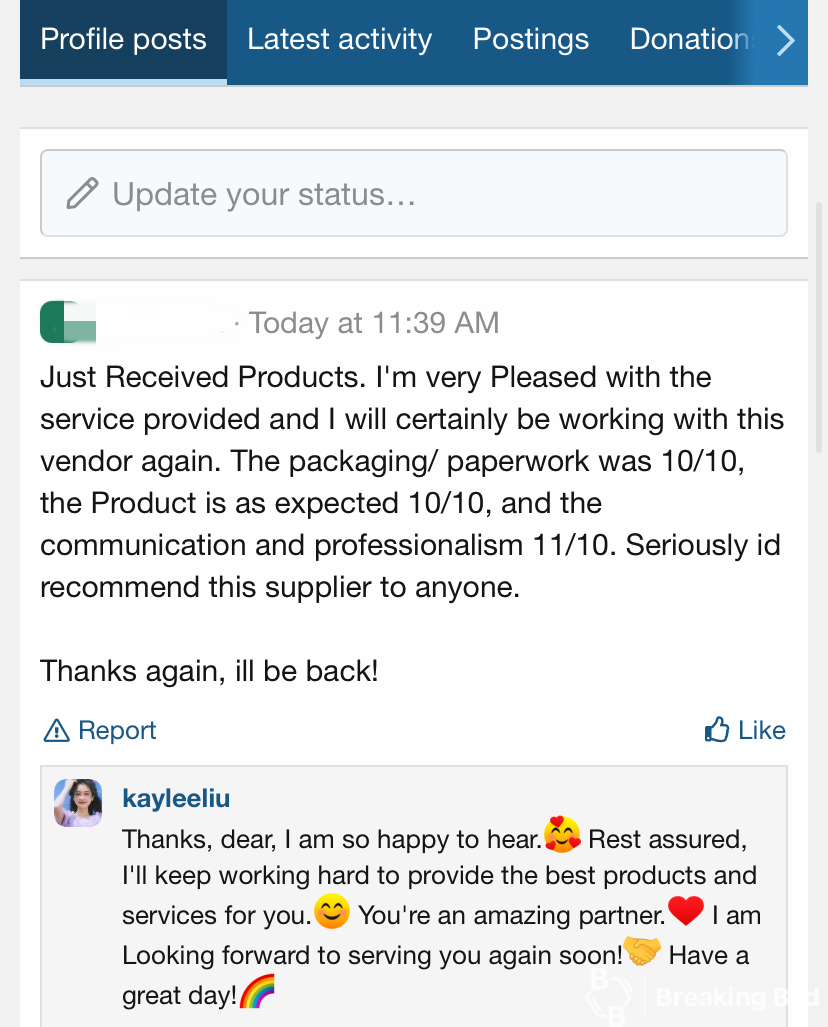Report the post via warning triangle icon
Screen dimensions: 828x1027
[57, 731]
